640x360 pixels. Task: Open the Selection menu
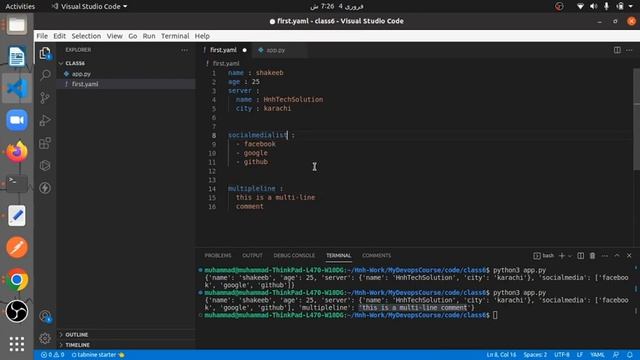coord(86,36)
